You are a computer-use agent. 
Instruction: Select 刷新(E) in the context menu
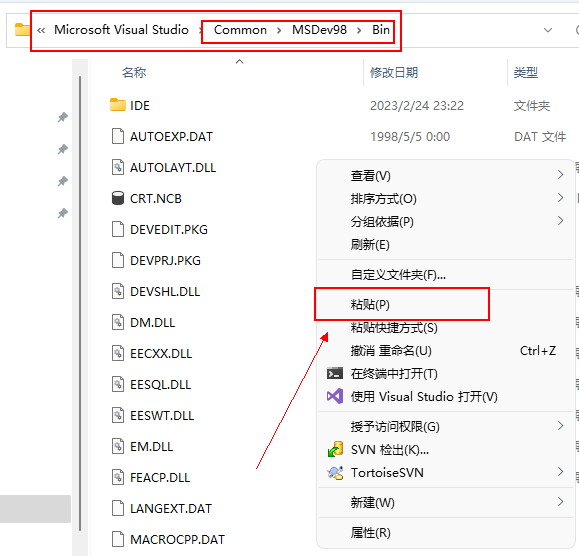(x=370, y=244)
